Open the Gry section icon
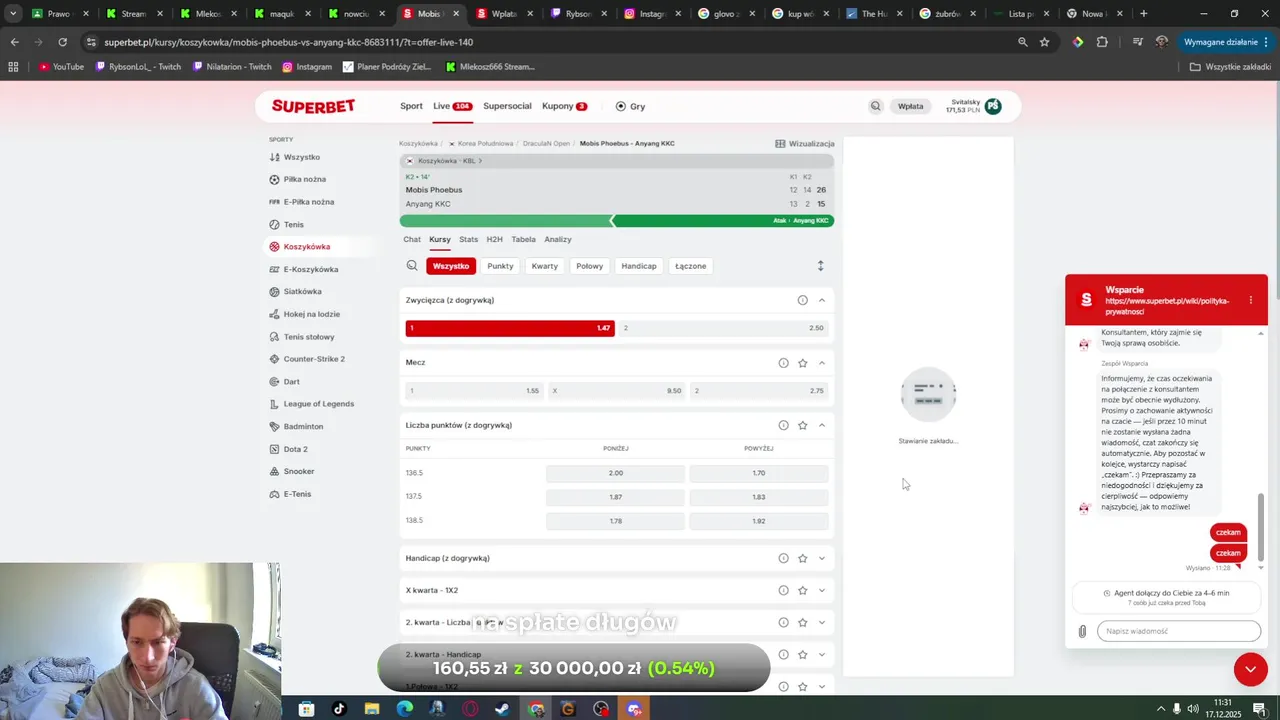This screenshot has width=1280, height=720. tap(621, 106)
